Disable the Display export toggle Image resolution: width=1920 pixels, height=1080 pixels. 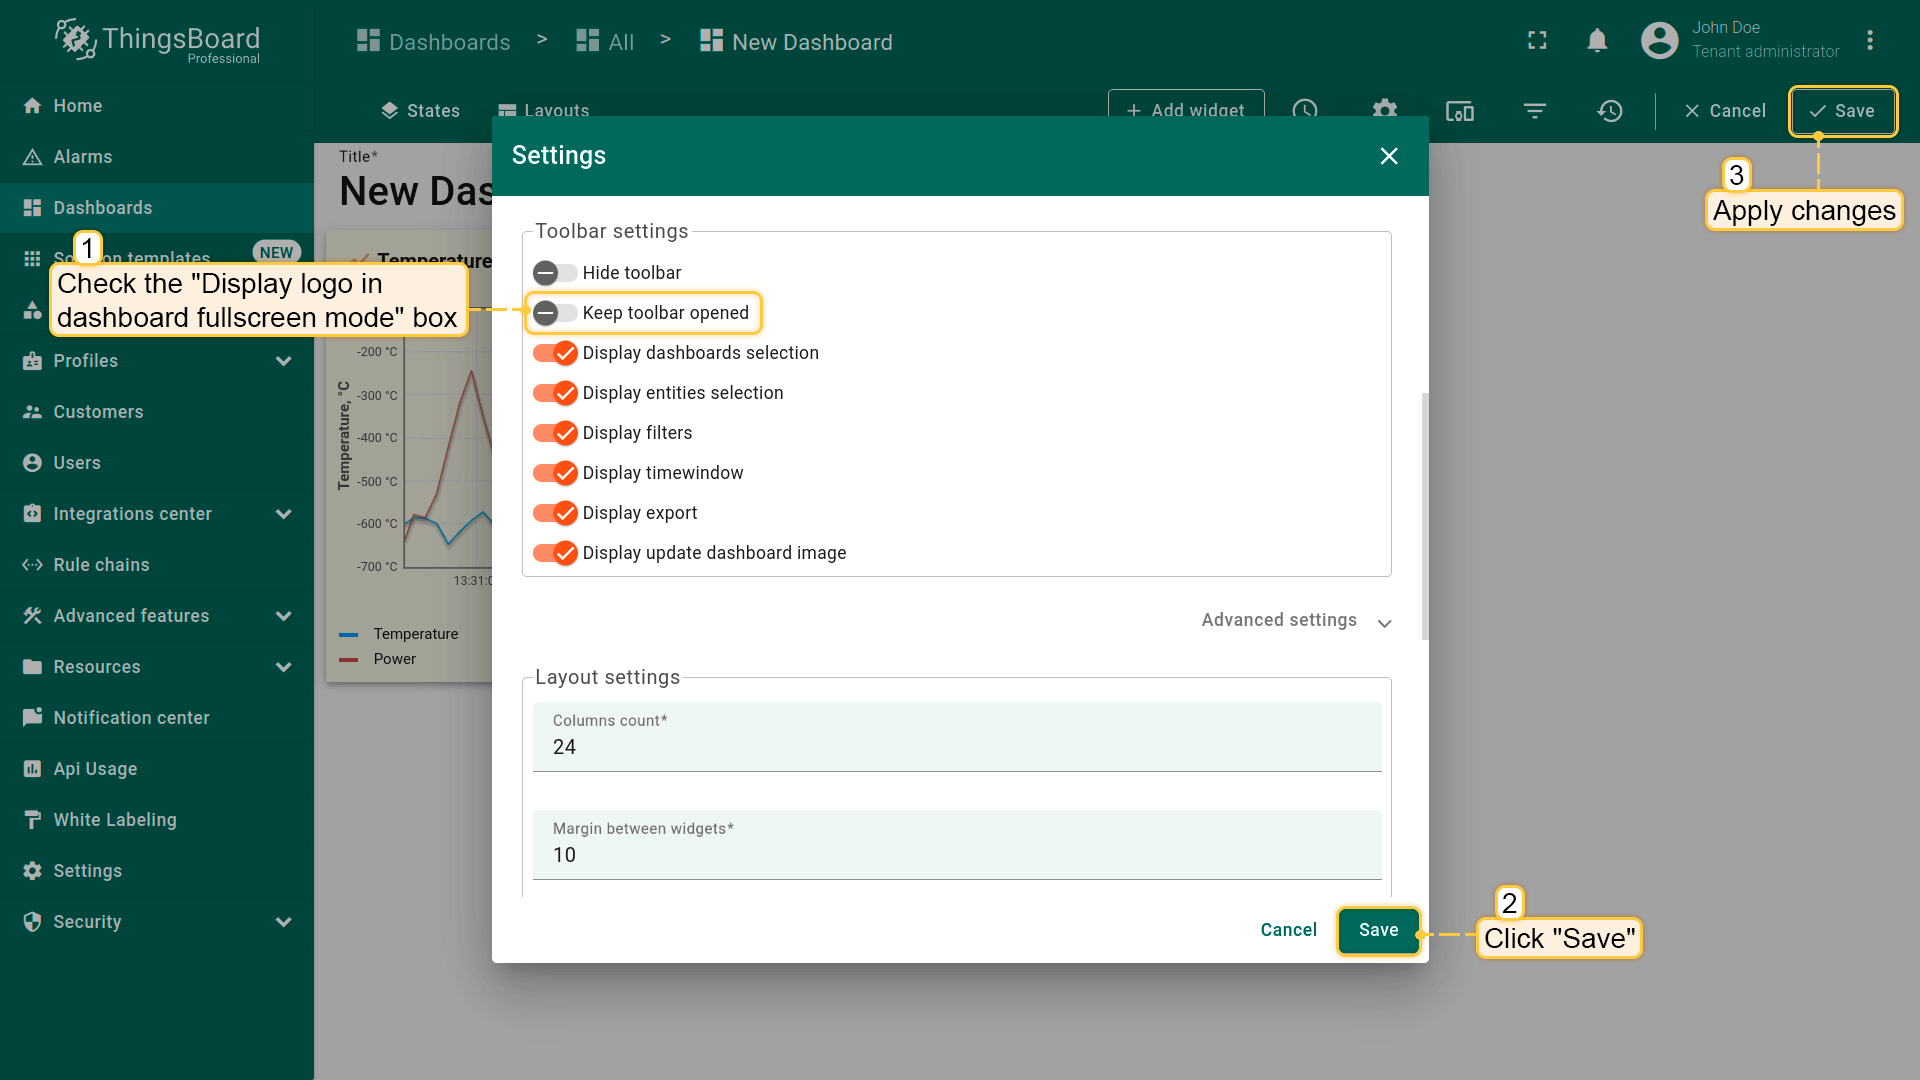coord(555,513)
